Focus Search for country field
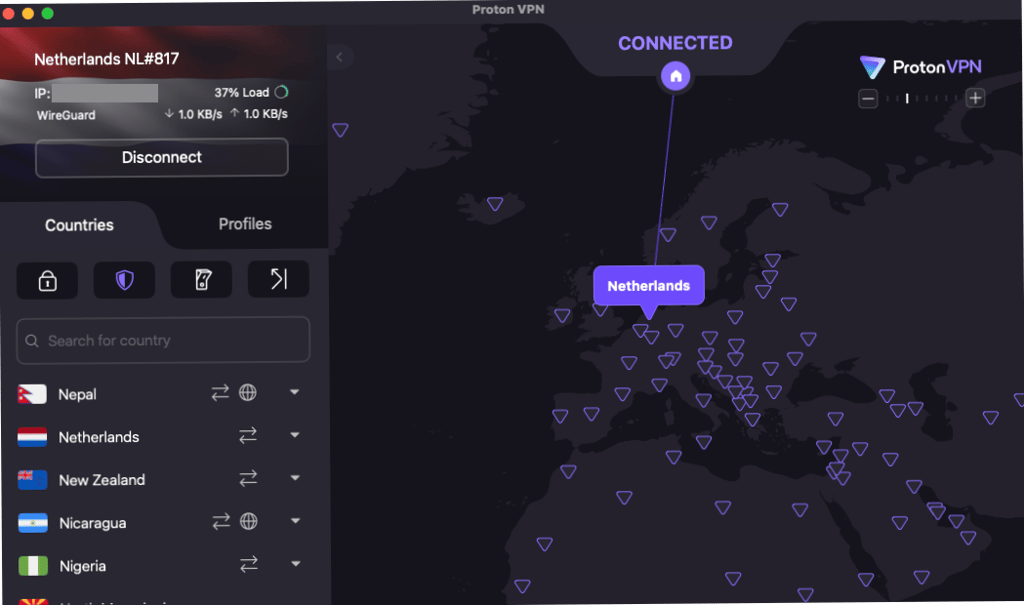1024x605 pixels. (x=163, y=340)
